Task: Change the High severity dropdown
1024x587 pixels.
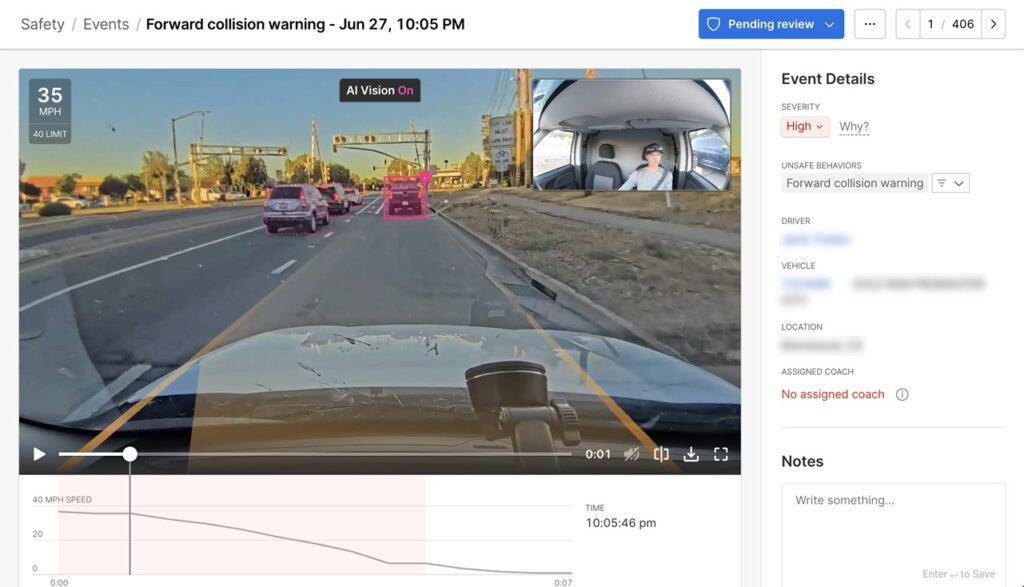Action: tap(805, 126)
